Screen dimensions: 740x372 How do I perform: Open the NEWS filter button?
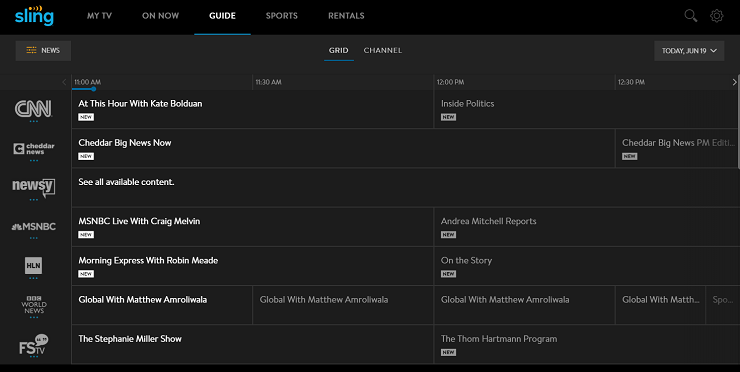[43, 51]
